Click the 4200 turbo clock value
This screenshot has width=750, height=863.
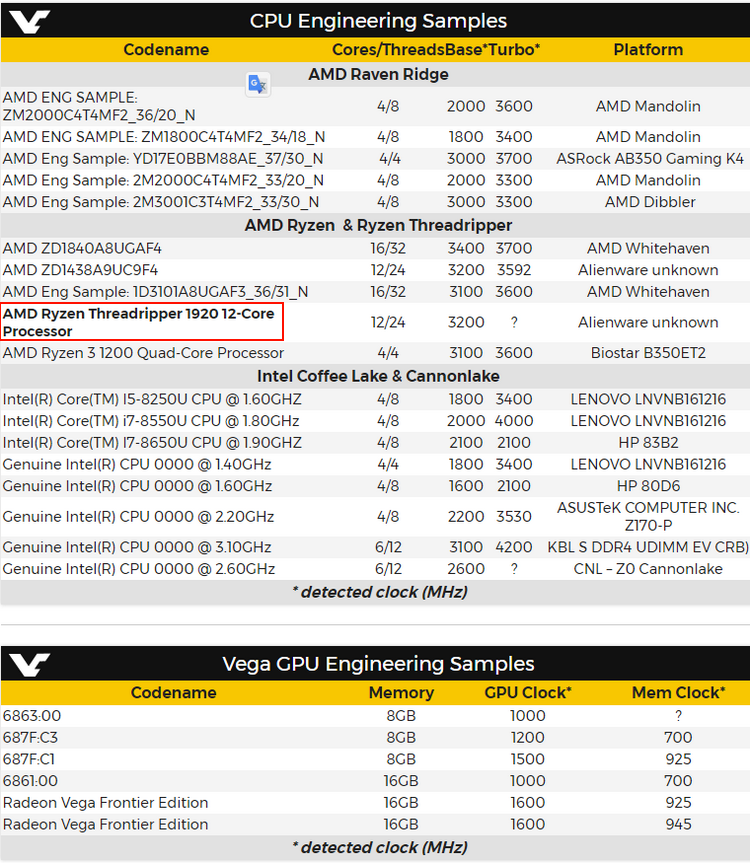(514, 547)
